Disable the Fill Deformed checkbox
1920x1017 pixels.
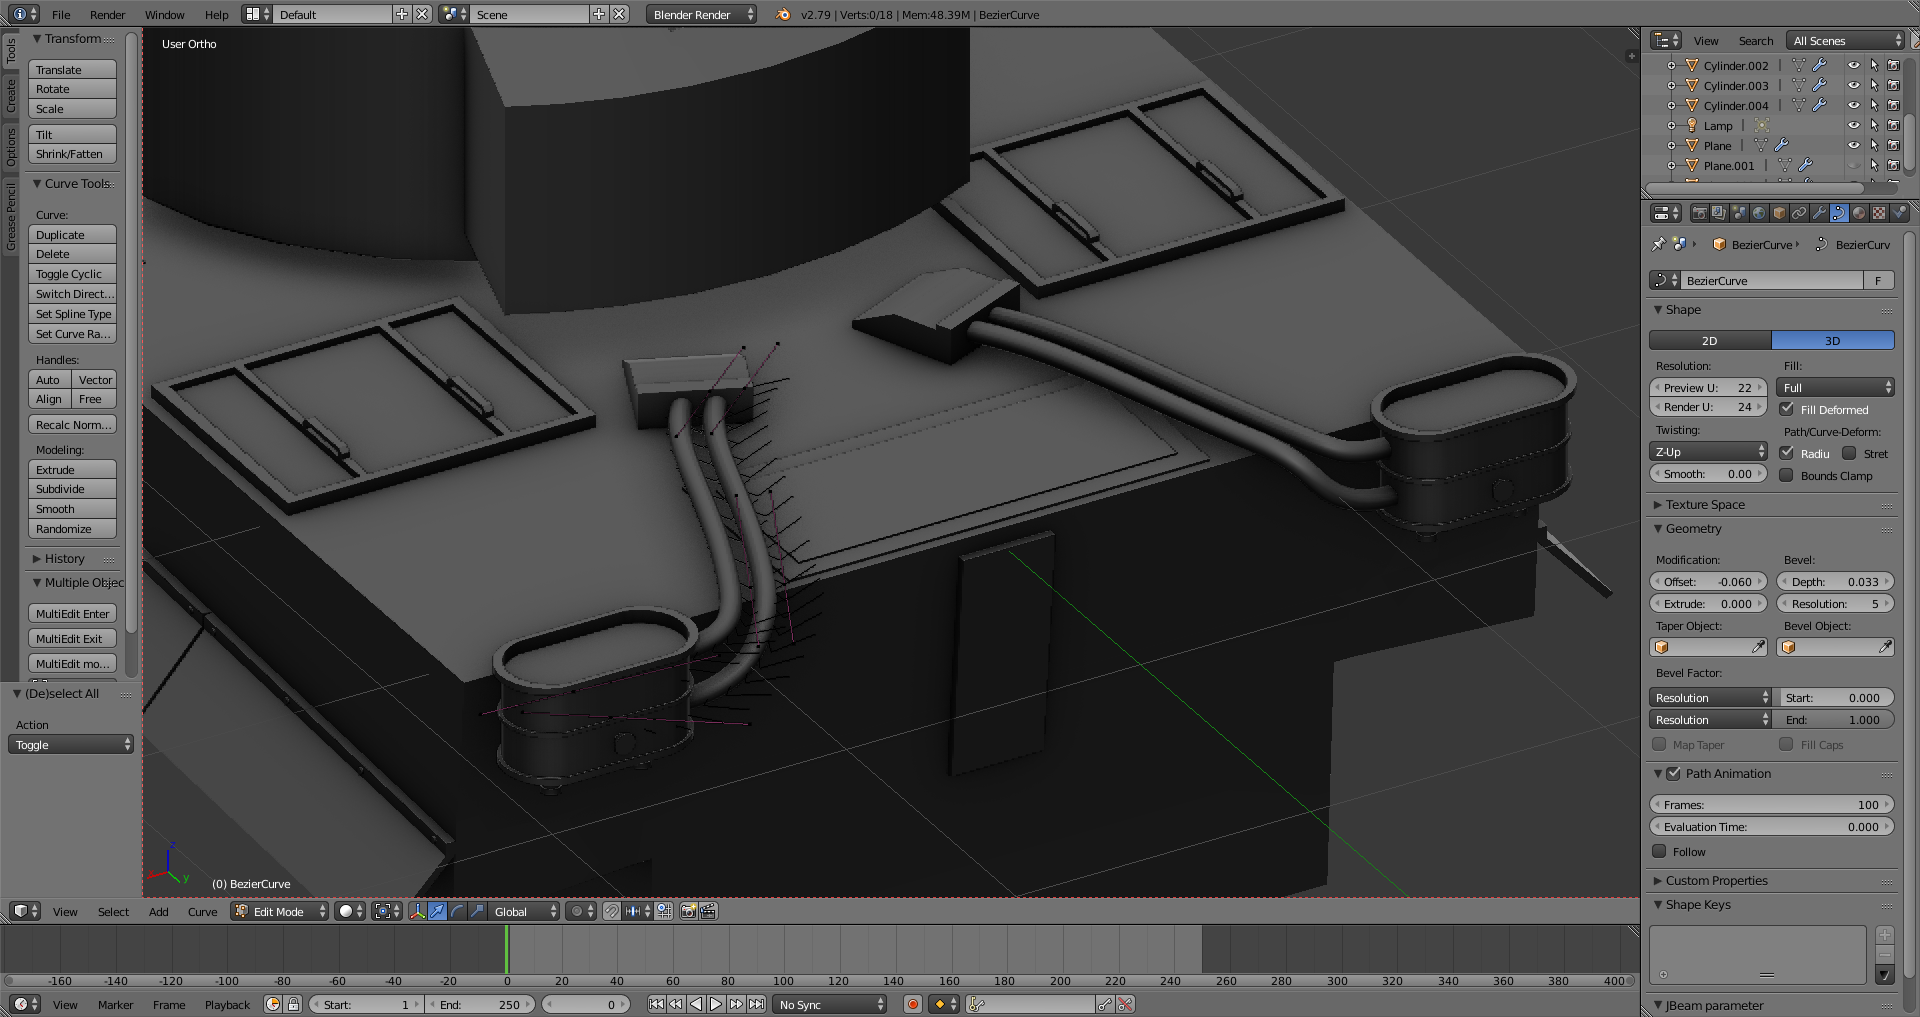(x=1787, y=409)
